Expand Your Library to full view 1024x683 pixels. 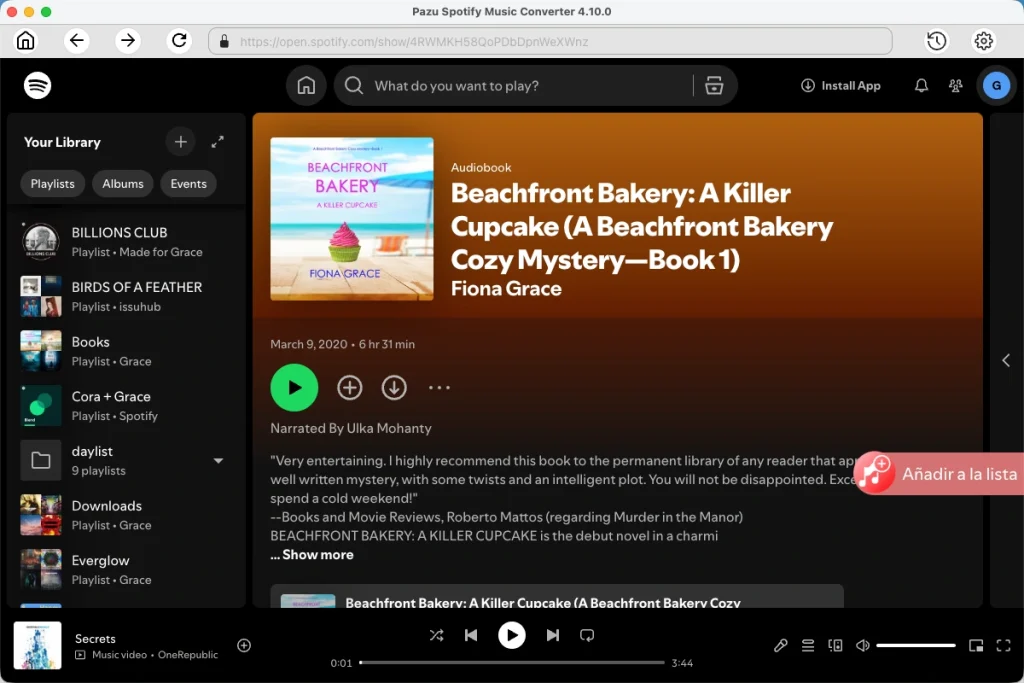(217, 142)
